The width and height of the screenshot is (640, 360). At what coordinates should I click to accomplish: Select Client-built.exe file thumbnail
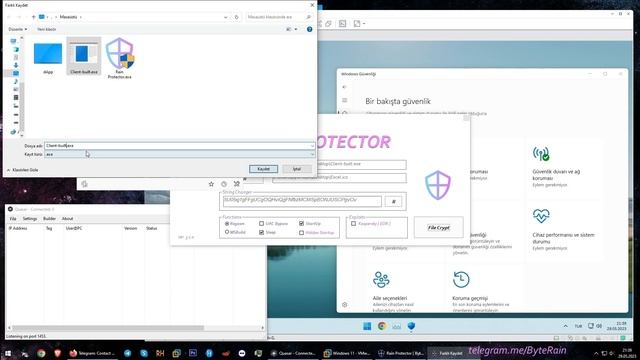84,56
